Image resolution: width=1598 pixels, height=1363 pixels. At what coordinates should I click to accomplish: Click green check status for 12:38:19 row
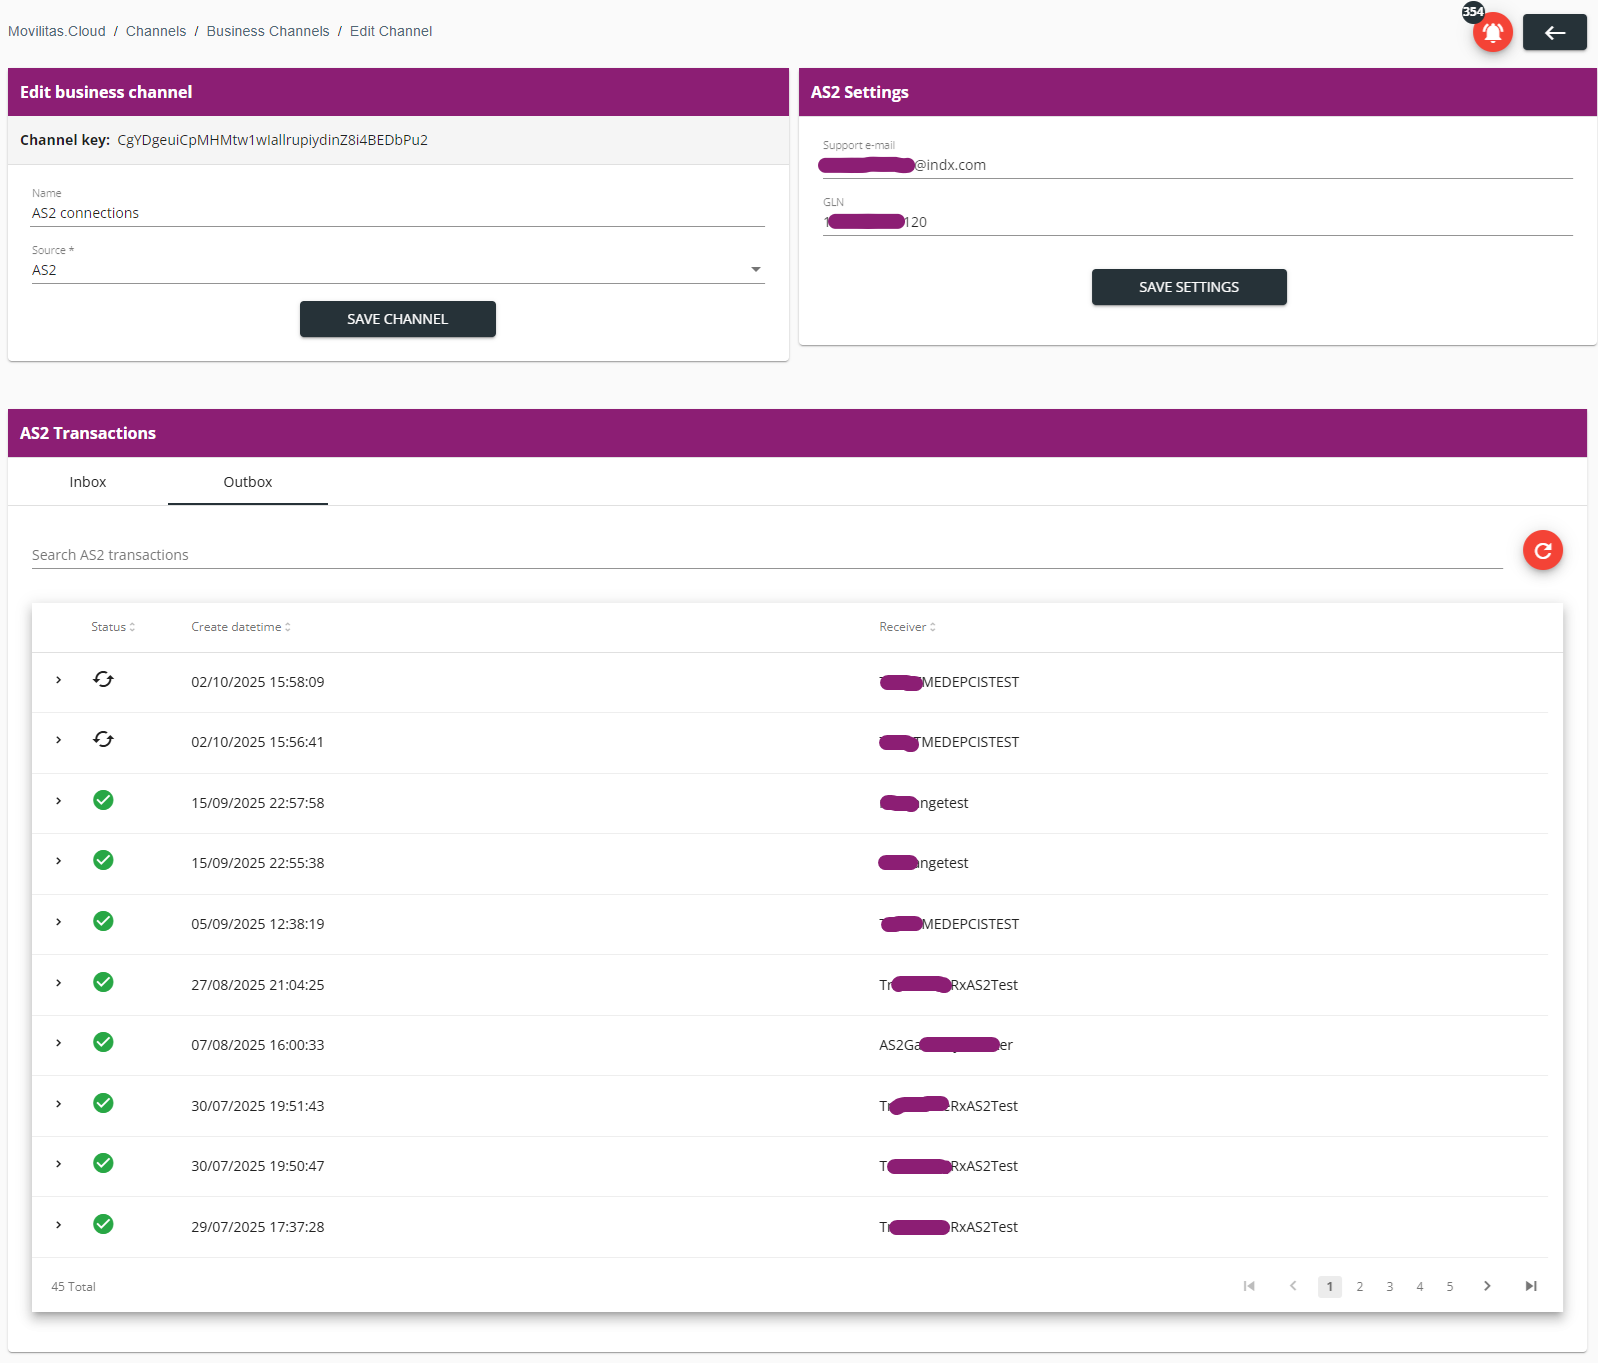coord(103,921)
